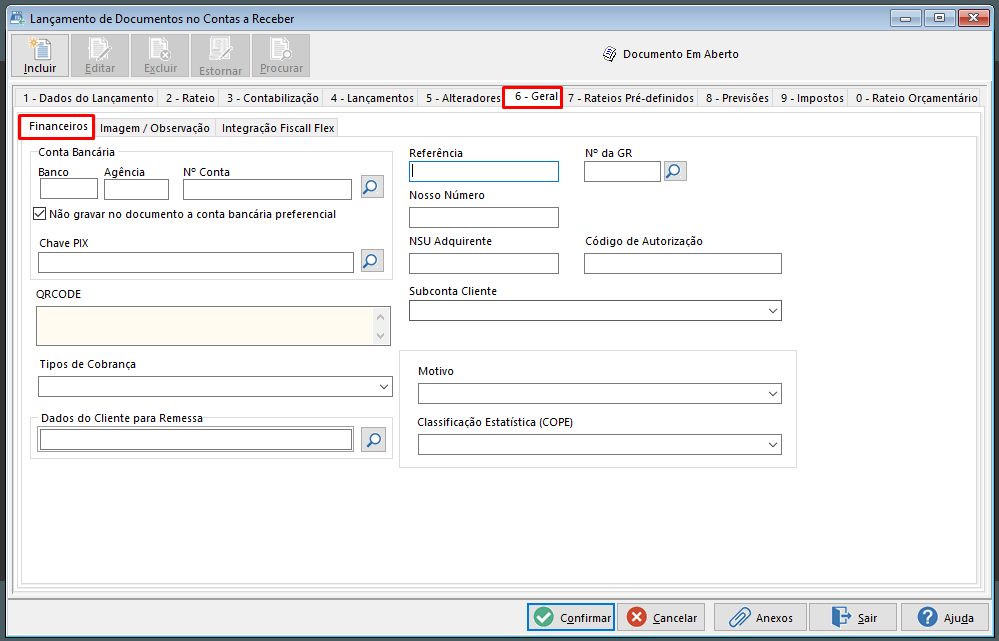This screenshot has height=641, width=999.
Task: Click the Procurar toolbar button
Action: point(281,55)
